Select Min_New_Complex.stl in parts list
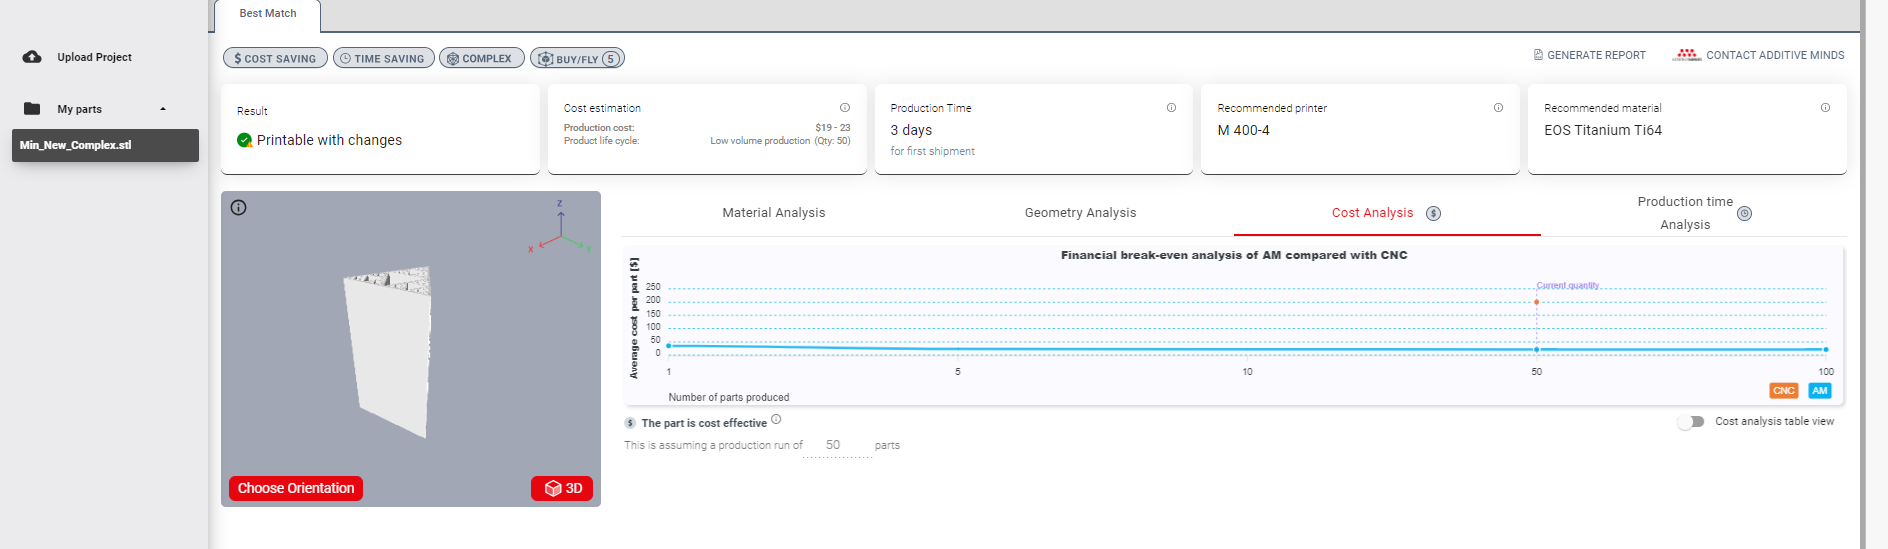The width and height of the screenshot is (1888, 549). [105, 145]
